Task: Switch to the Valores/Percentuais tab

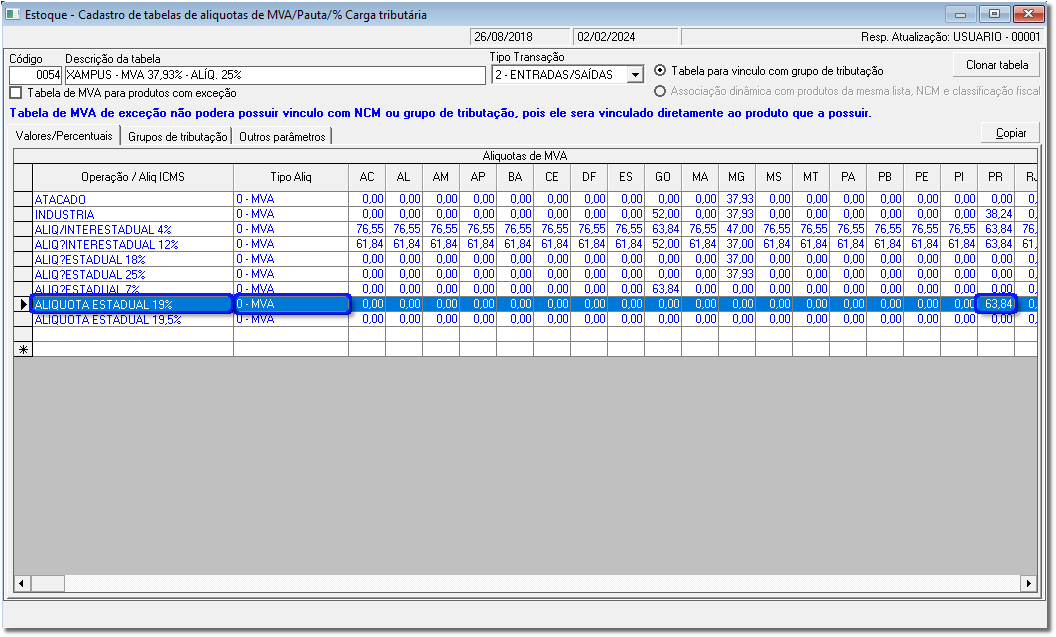Action: coord(65,136)
